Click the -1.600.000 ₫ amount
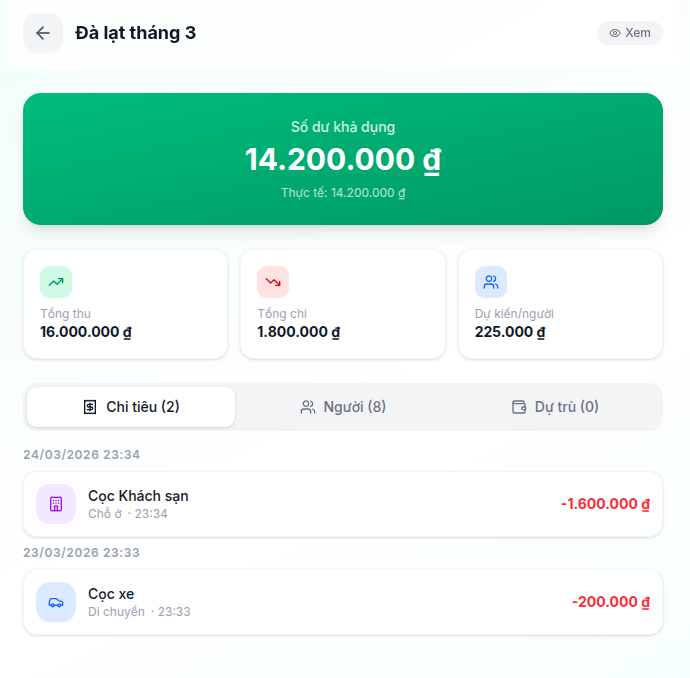The height and width of the screenshot is (678, 690). click(x=605, y=504)
